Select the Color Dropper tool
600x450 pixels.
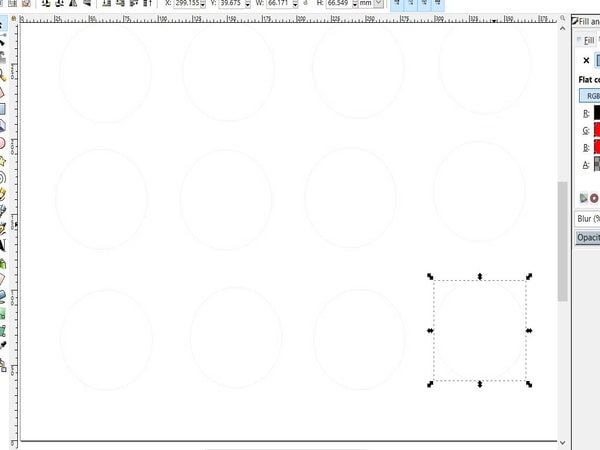tap(2, 346)
